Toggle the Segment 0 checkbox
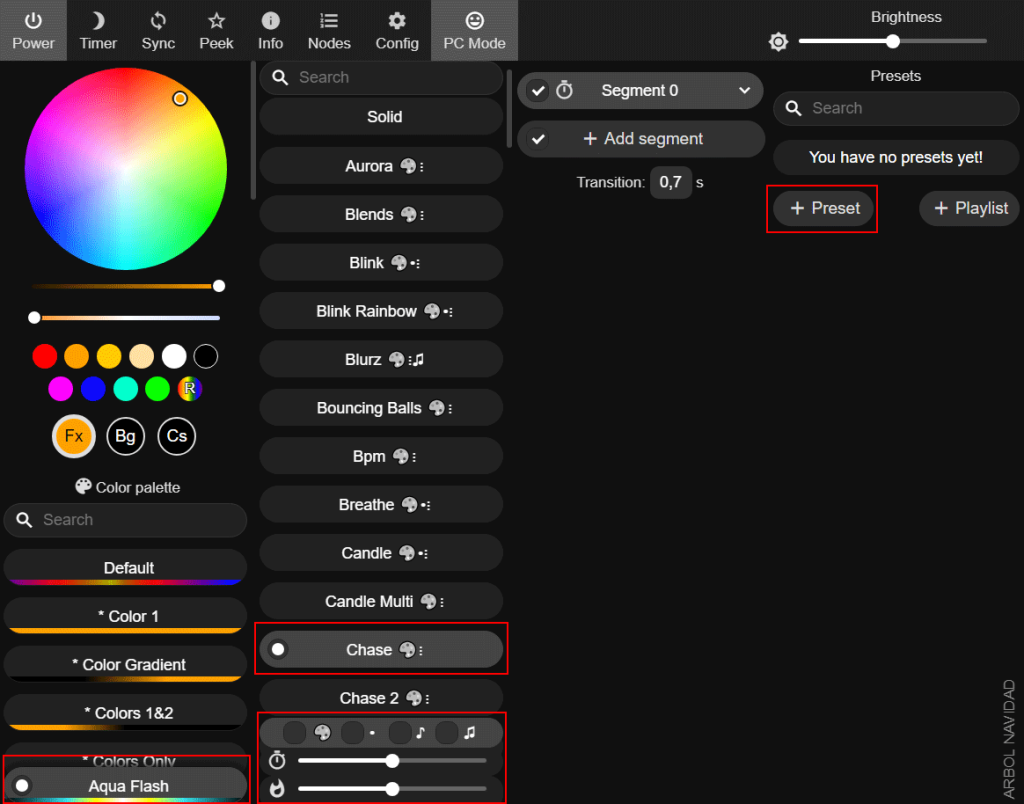The height and width of the screenshot is (804, 1024). [537, 90]
